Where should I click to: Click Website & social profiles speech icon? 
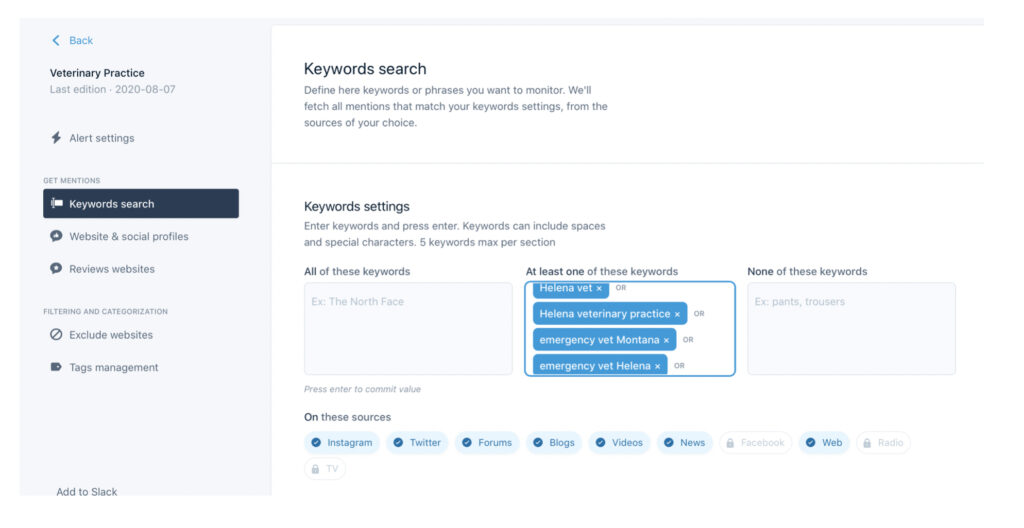pos(56,236)
